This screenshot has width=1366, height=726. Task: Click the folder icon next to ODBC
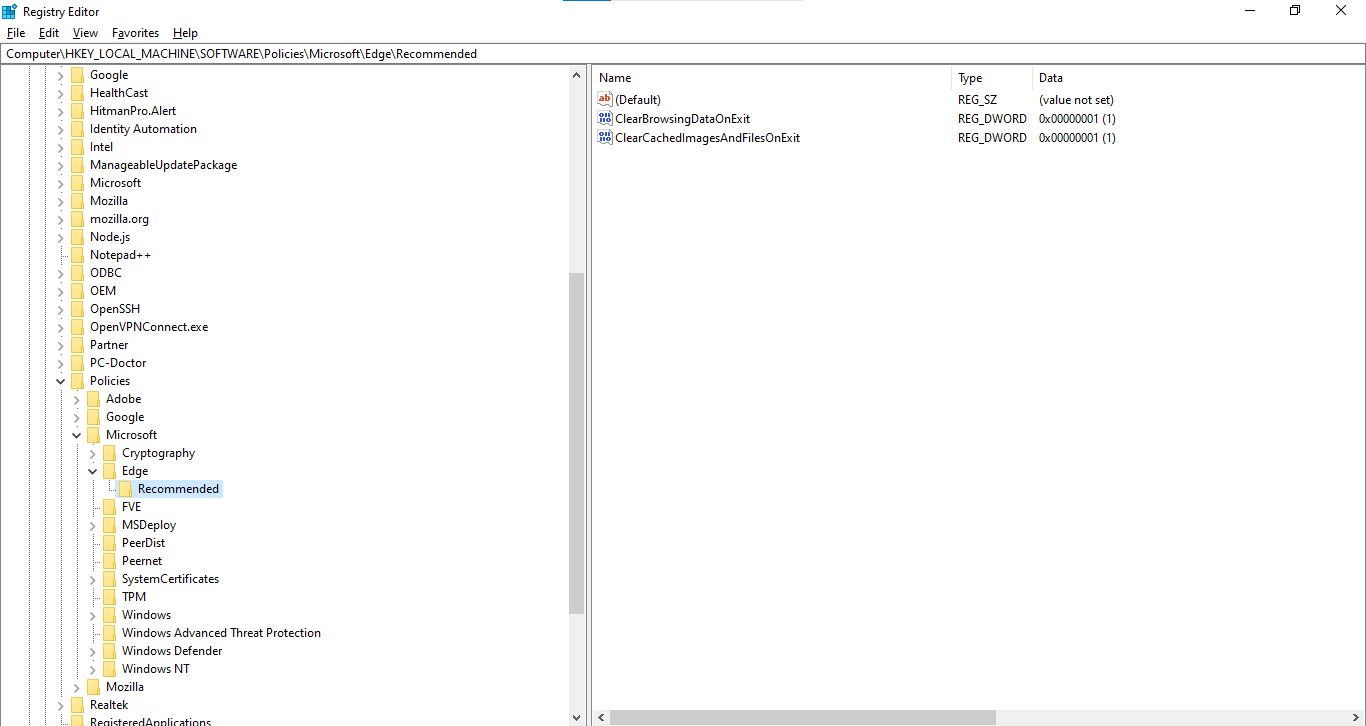(77, 273)
